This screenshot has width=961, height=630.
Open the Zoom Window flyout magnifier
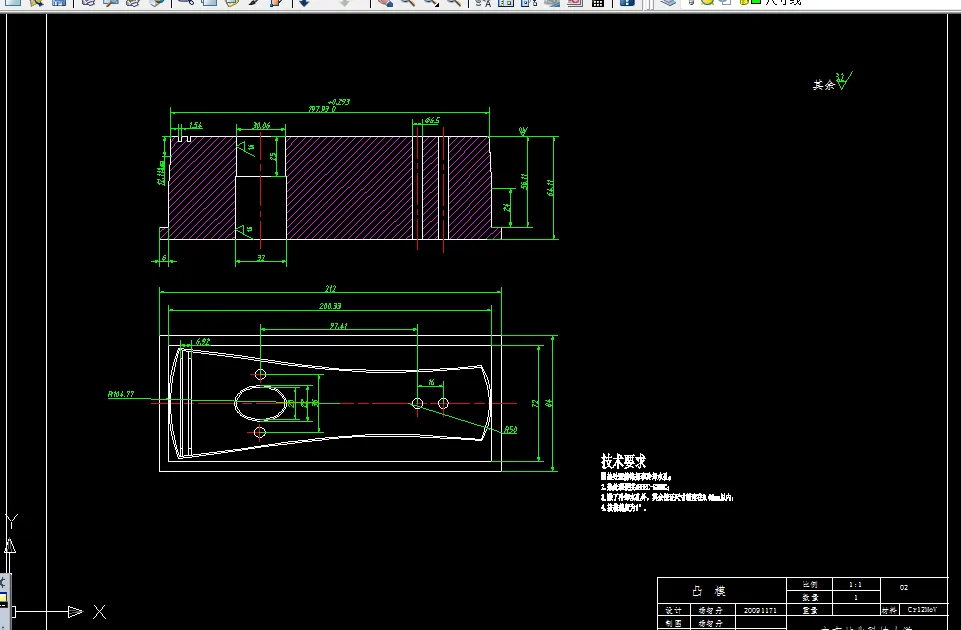point(431,2)
